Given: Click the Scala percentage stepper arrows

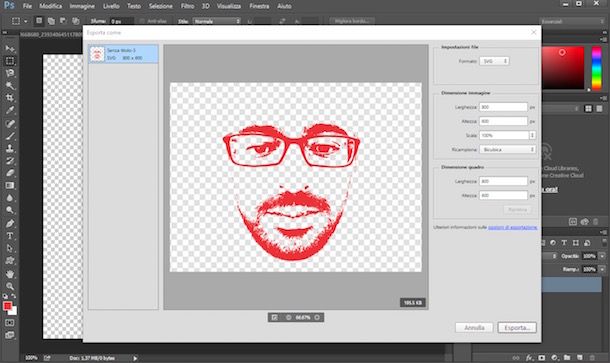Looking at the screenshot, I should tap(532, 135).
